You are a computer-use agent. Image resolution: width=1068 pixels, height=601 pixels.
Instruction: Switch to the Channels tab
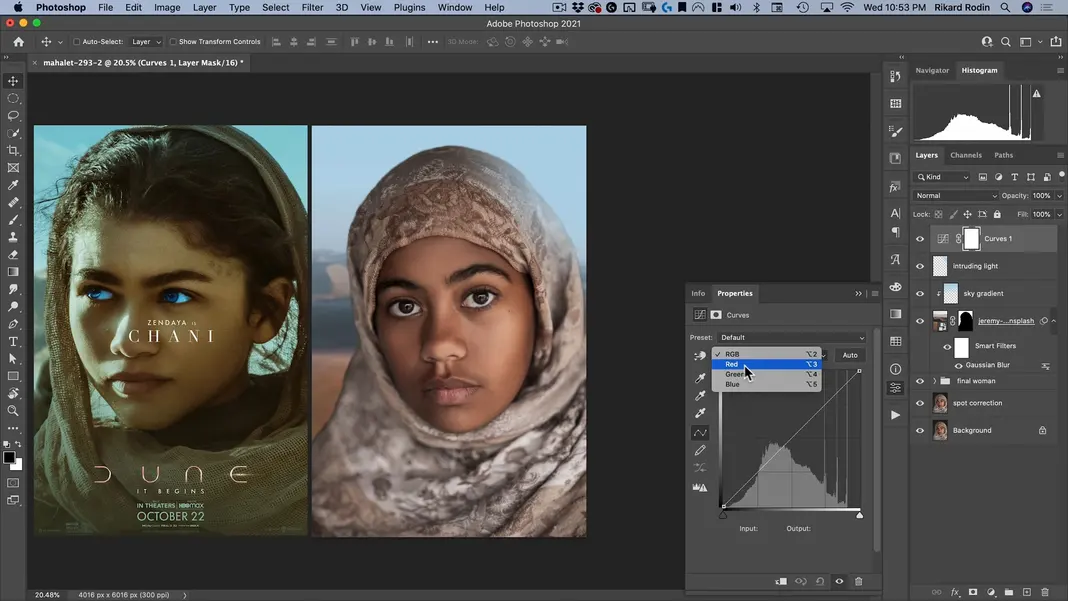coord(966,155)
